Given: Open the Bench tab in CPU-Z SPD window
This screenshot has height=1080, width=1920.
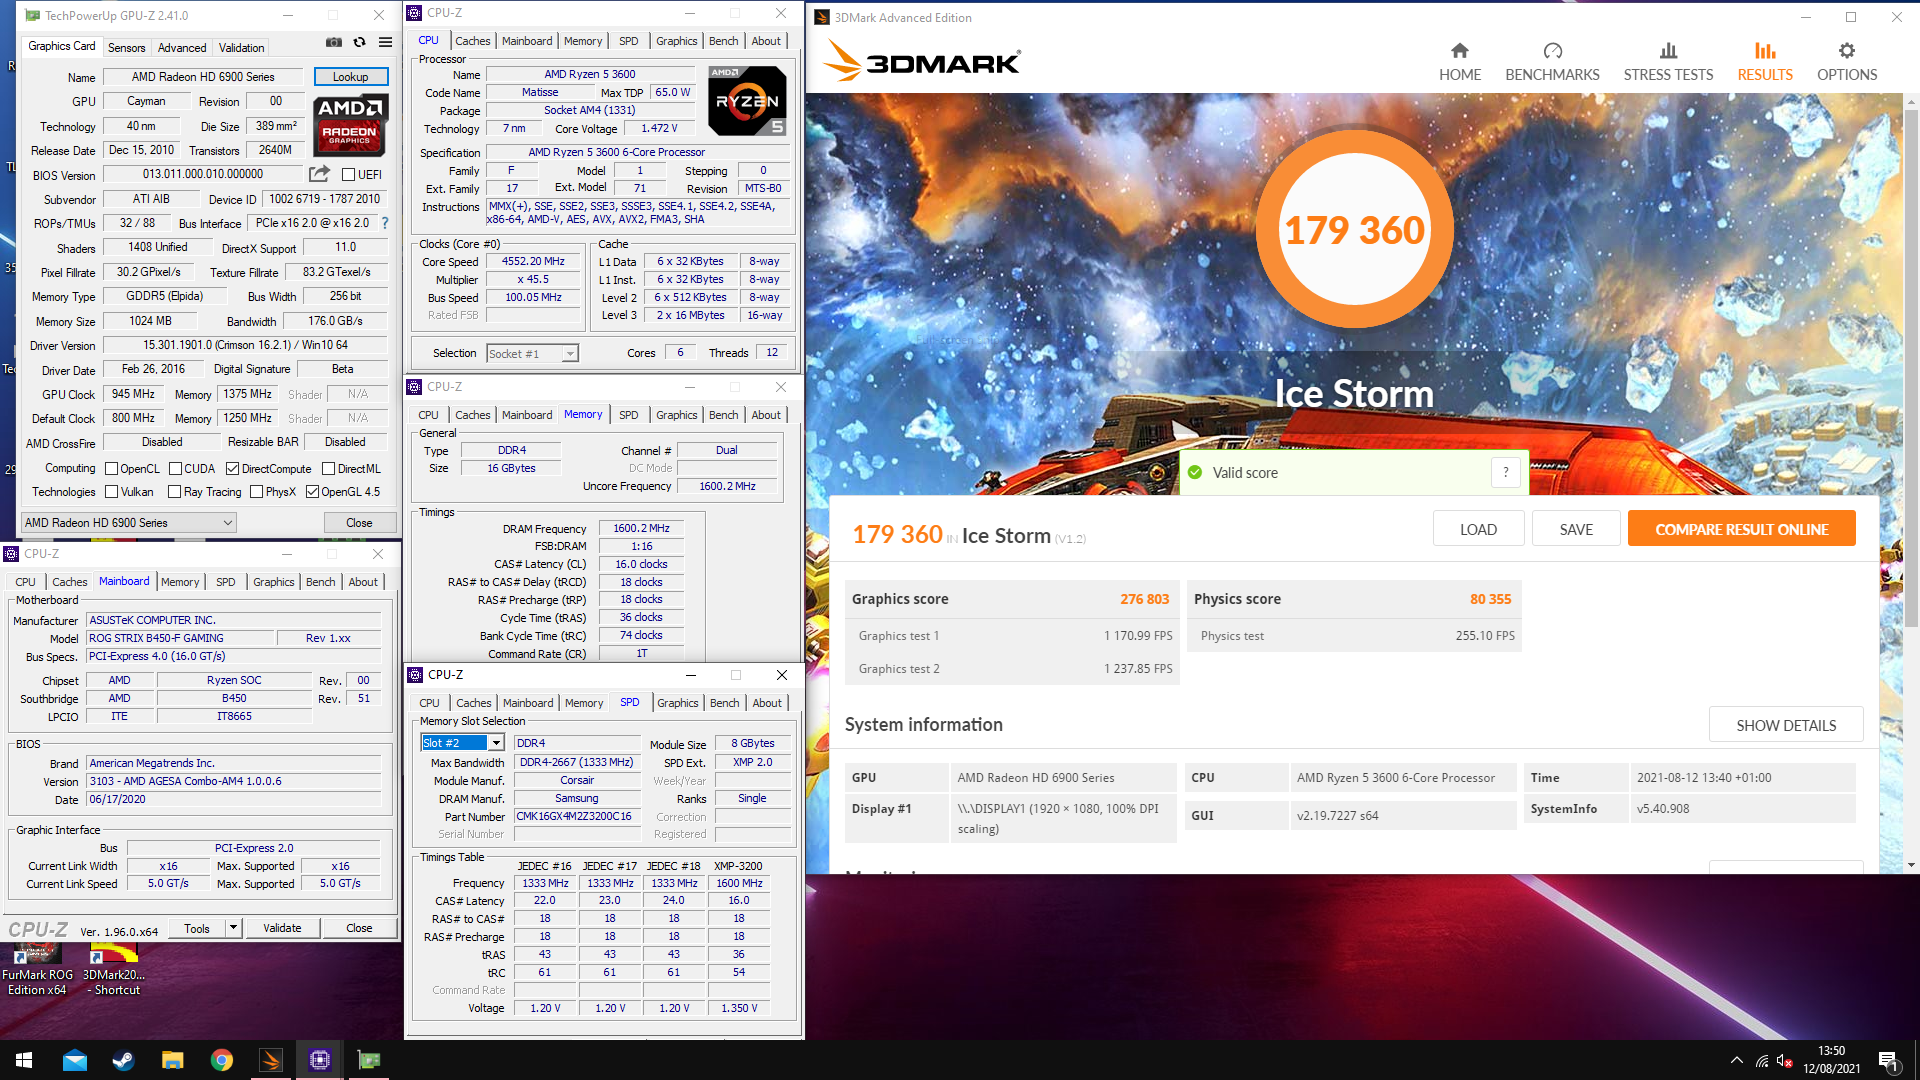Looking at the screenshot, I should pyautogui.click(x=725, y=703).
